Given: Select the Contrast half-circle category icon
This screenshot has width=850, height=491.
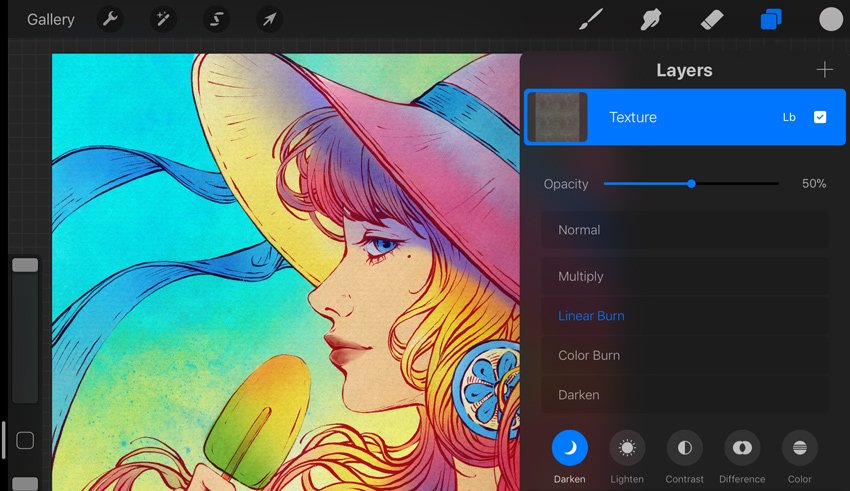Looking at the screenshot, I should pos(685,448).
